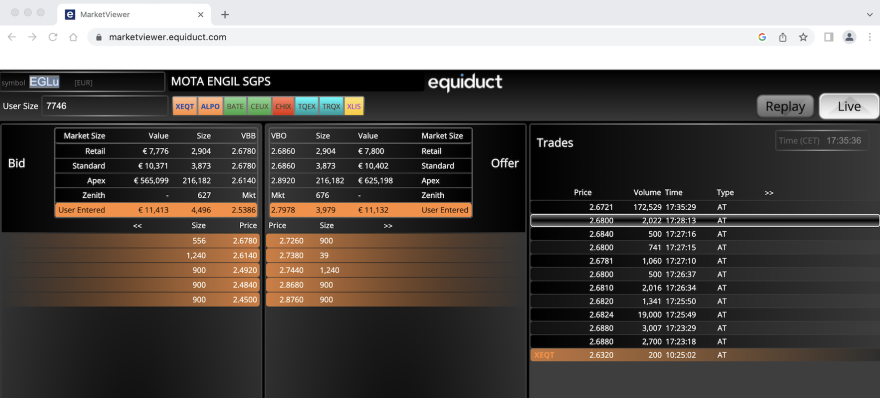Select trade 2.6840 at 17:27:16
The height and width of the screenshot is (398, 880).
pyautogui.click(x=705, y=234)
